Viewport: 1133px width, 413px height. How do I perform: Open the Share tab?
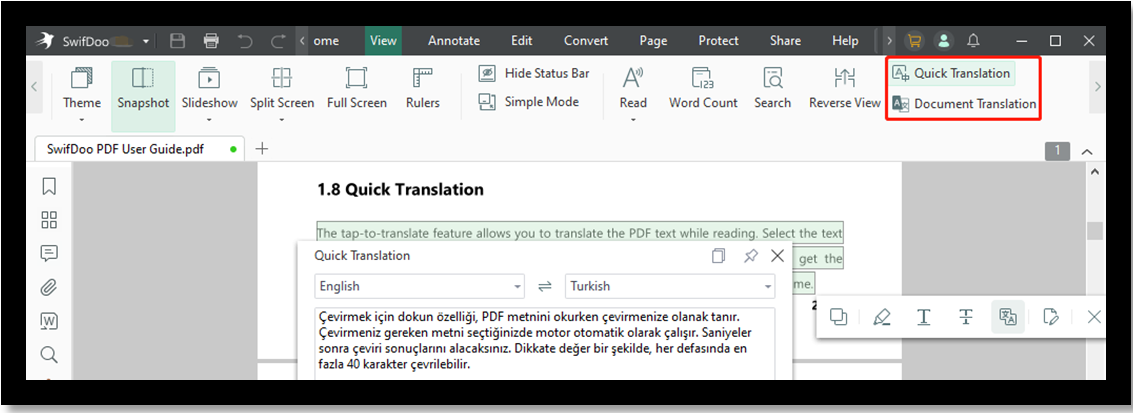pyautogui.click(x=785, y=40)
